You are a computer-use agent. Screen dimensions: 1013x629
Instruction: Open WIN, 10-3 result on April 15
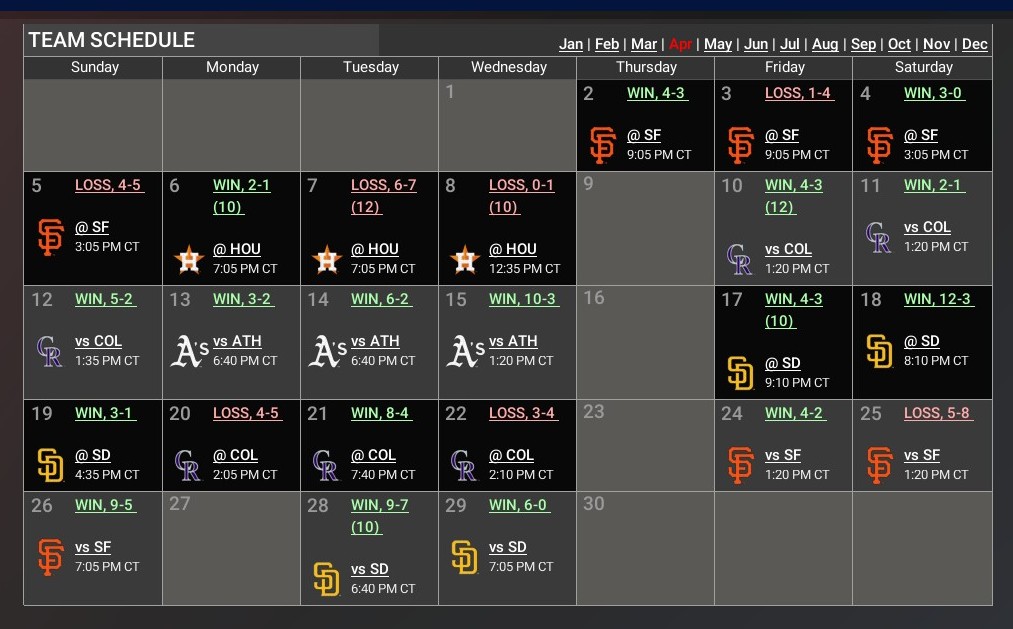coord(523,299)
